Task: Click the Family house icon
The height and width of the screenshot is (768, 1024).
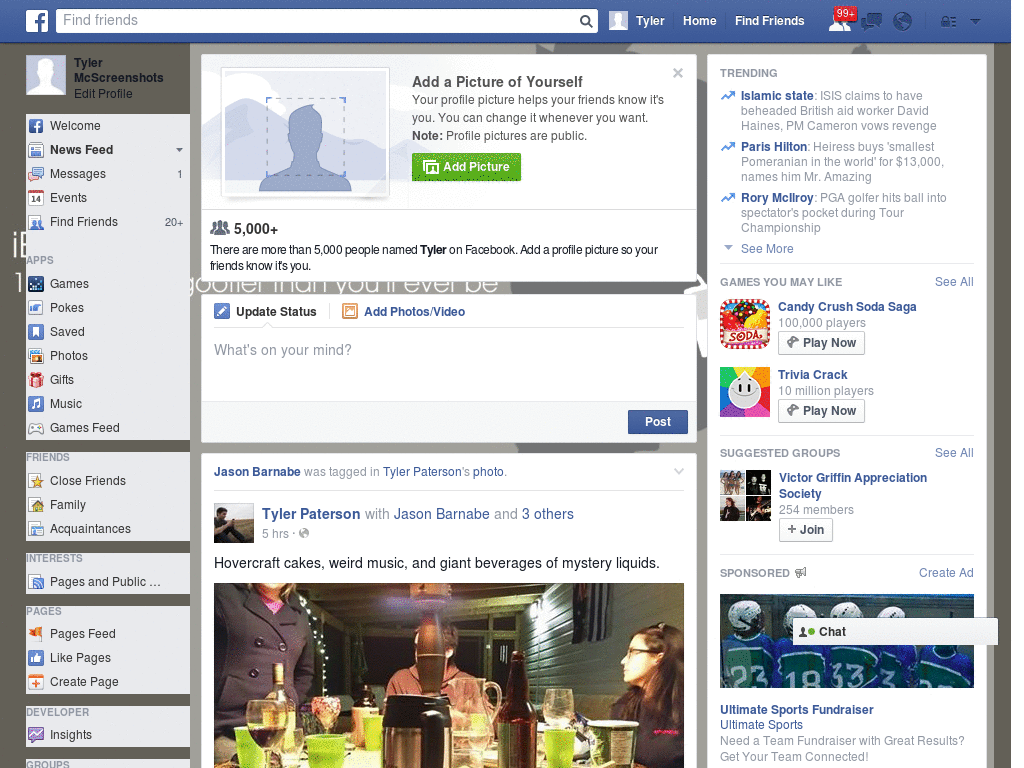Action: tap(36, 505)
